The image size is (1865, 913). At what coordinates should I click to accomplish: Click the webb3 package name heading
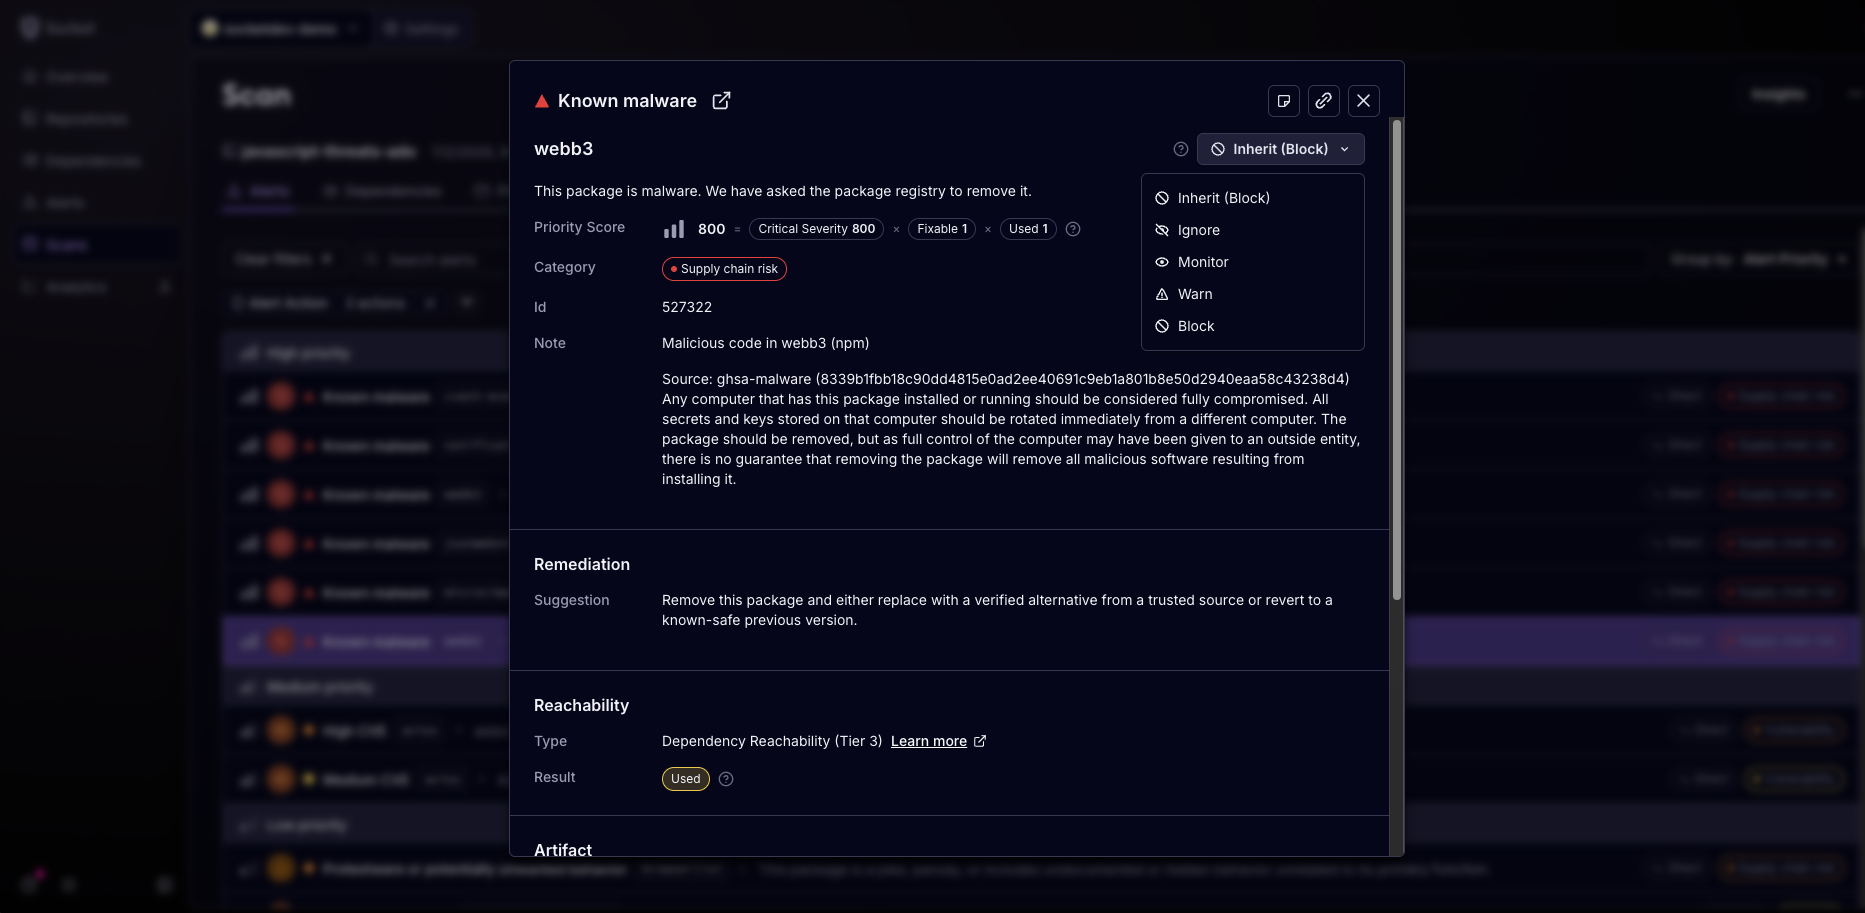564,149
